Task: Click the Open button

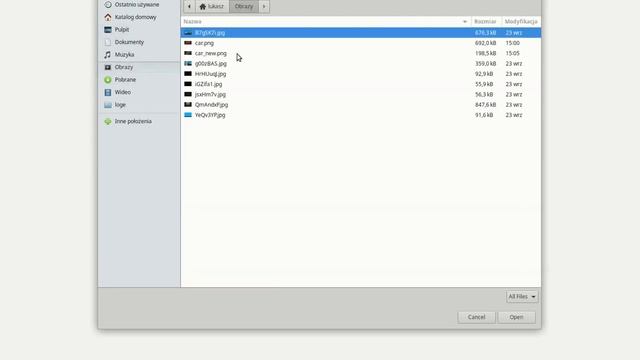Action: [x=516, y=317]
